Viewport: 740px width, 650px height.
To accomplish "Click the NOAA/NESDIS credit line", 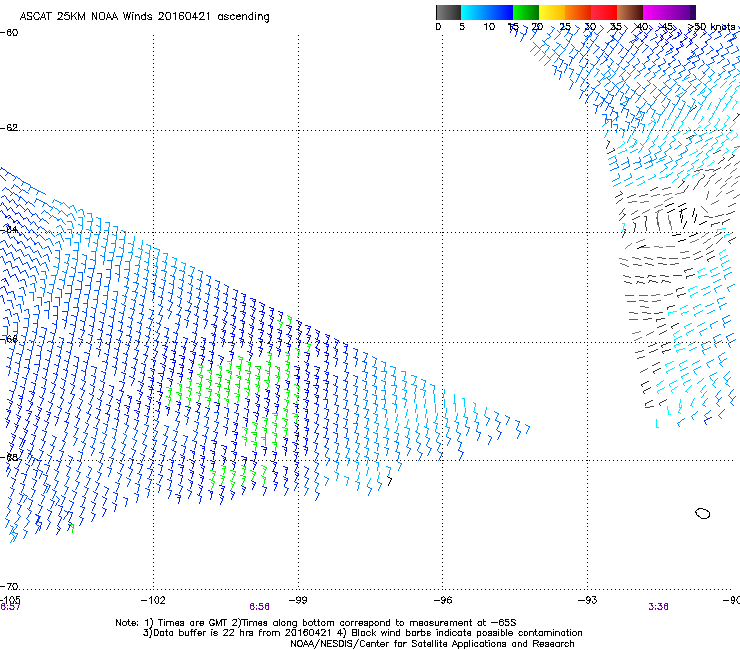I will [x=432, y=644].
